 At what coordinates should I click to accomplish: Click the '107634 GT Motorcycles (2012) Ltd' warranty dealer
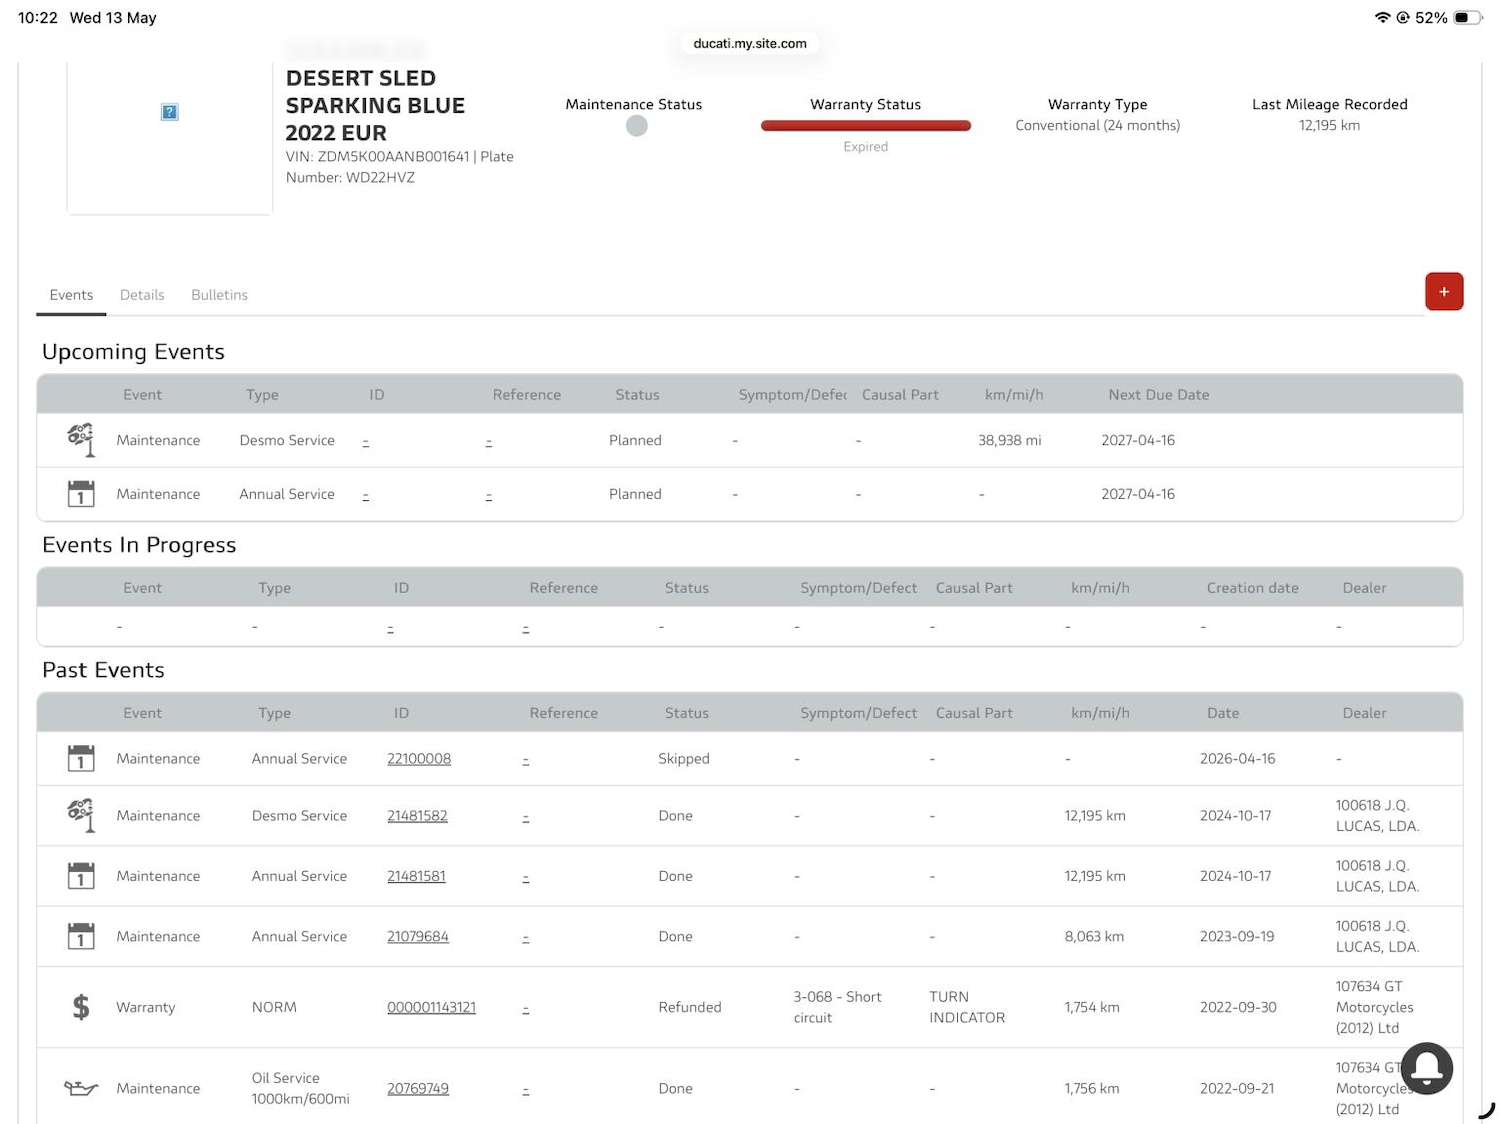[x=1374, y=1007]
